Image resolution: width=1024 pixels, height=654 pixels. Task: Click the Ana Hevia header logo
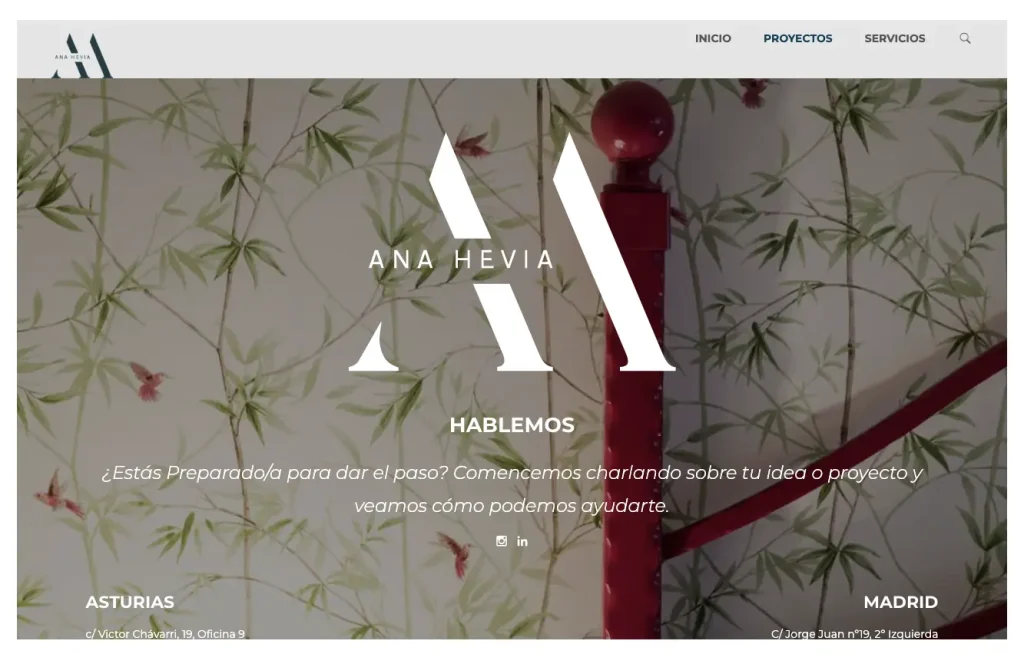82,56
